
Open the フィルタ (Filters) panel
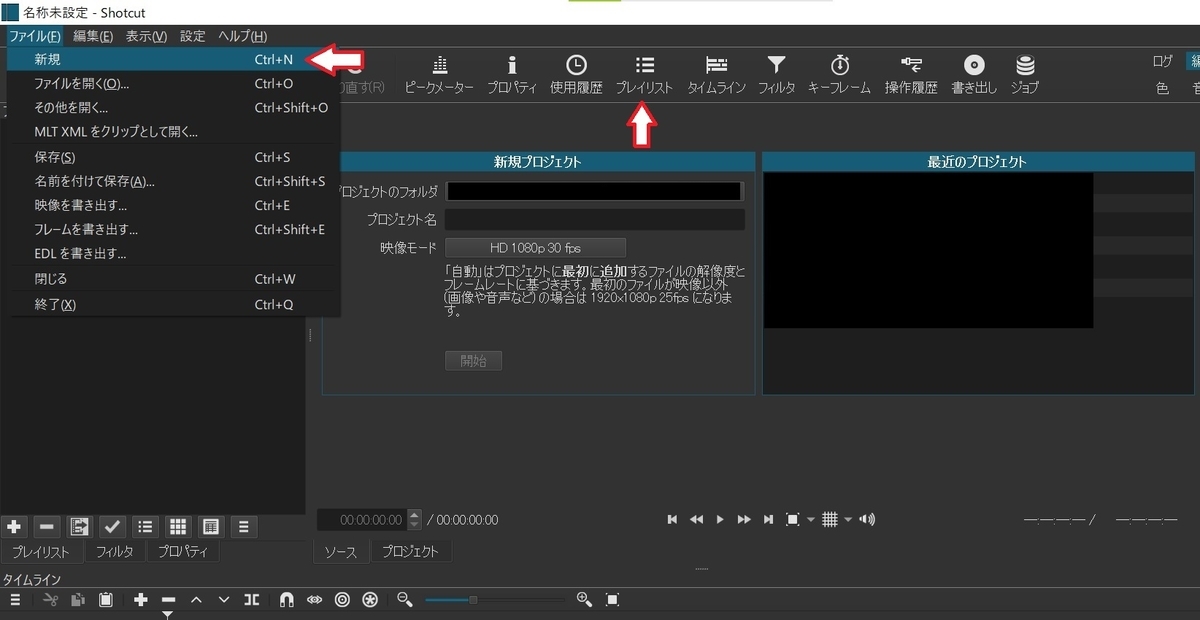tap(776, 74)
